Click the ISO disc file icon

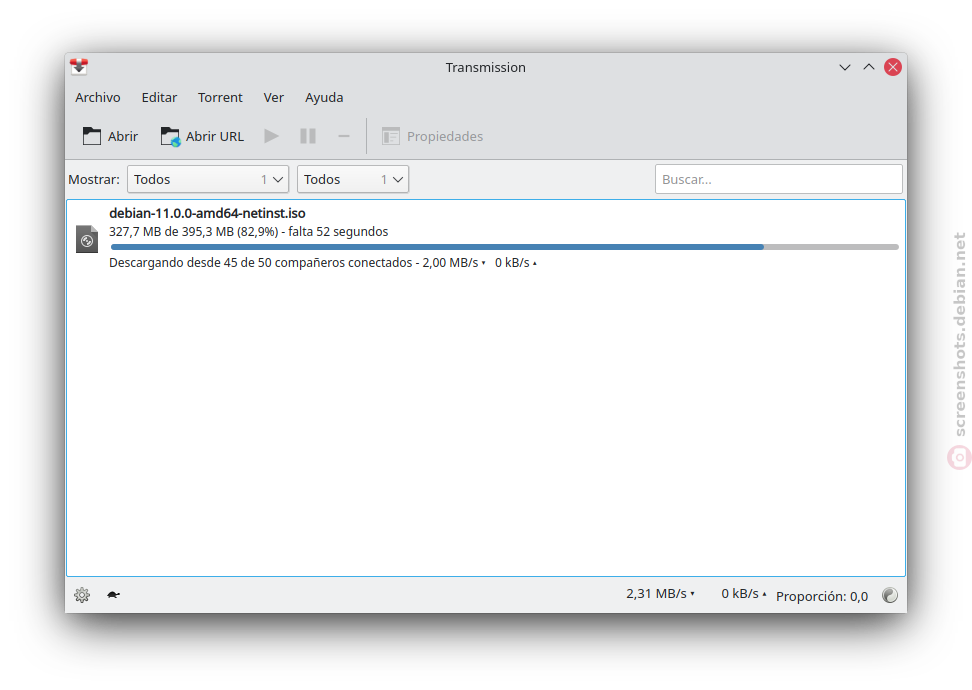tap(87, 239)
